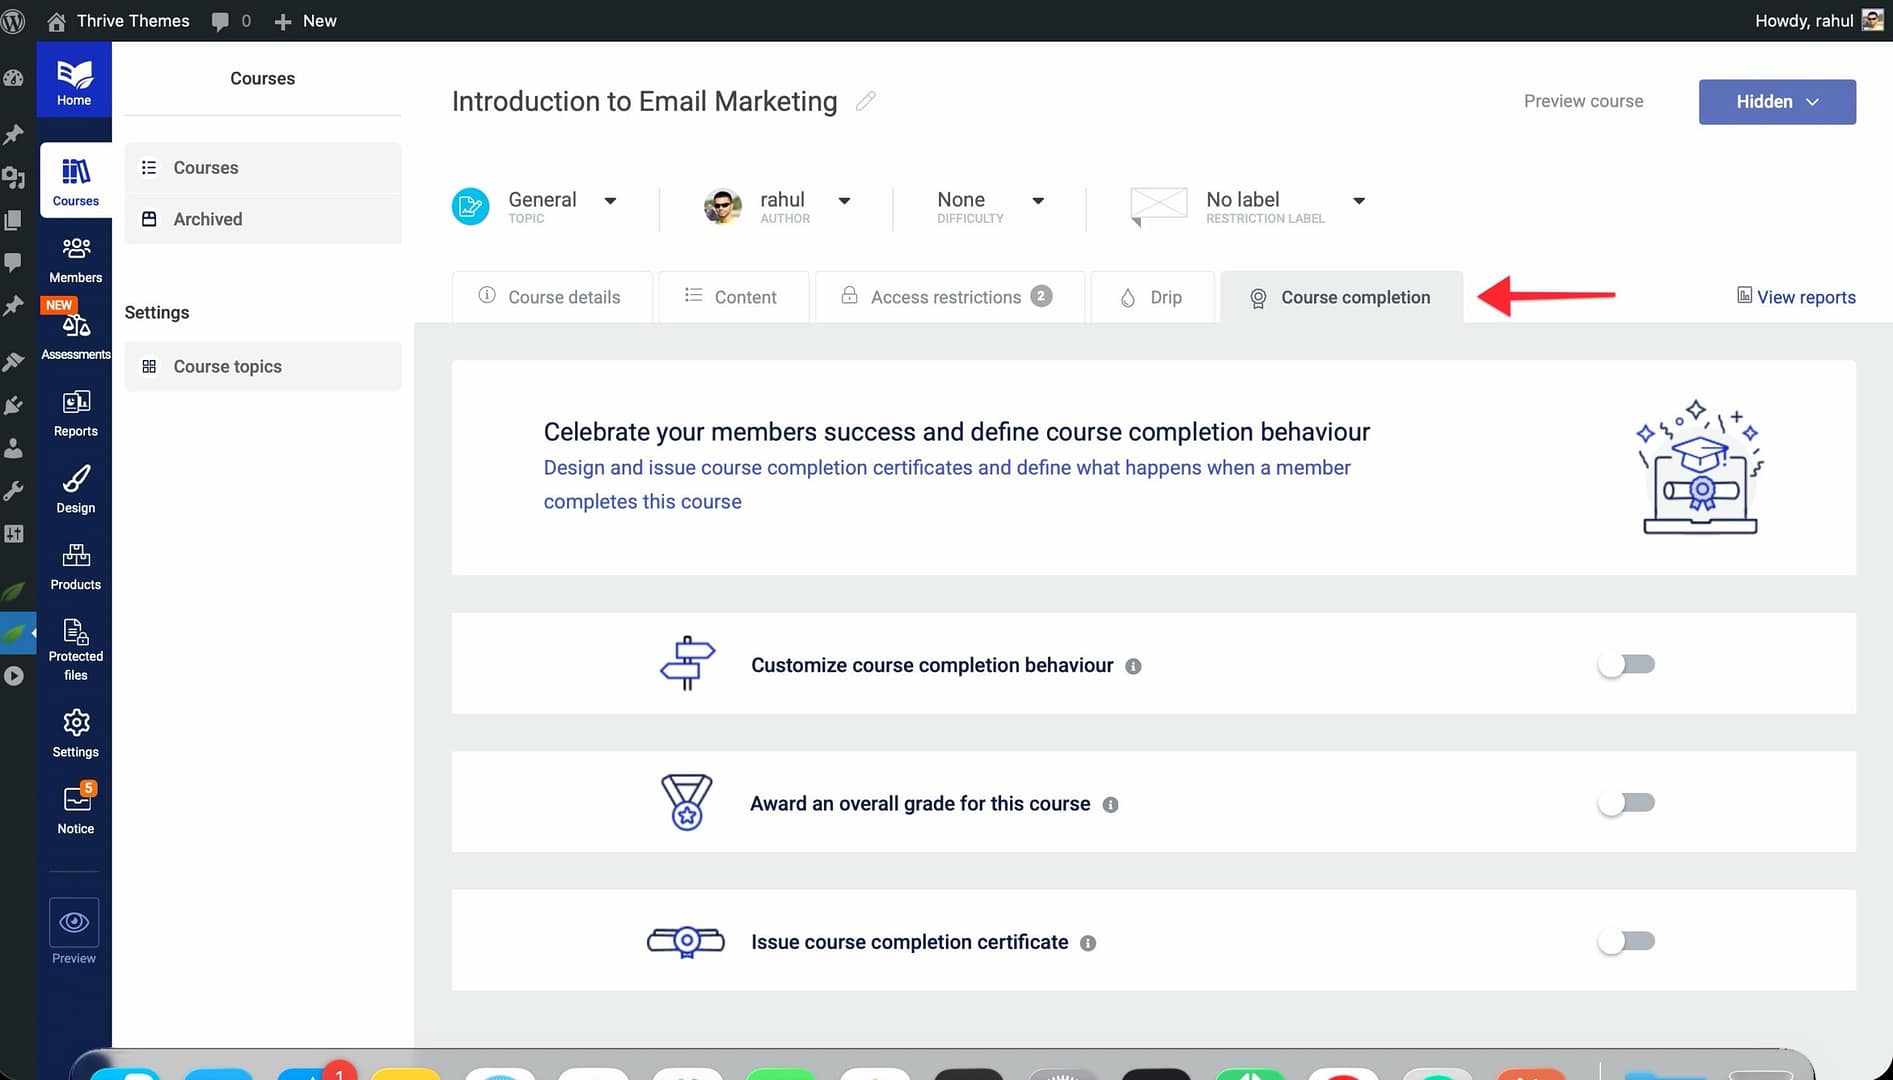Switch to the Access restrictions tab
Viewport: 1893px width, 1080px height.
(x=947, y=297)
